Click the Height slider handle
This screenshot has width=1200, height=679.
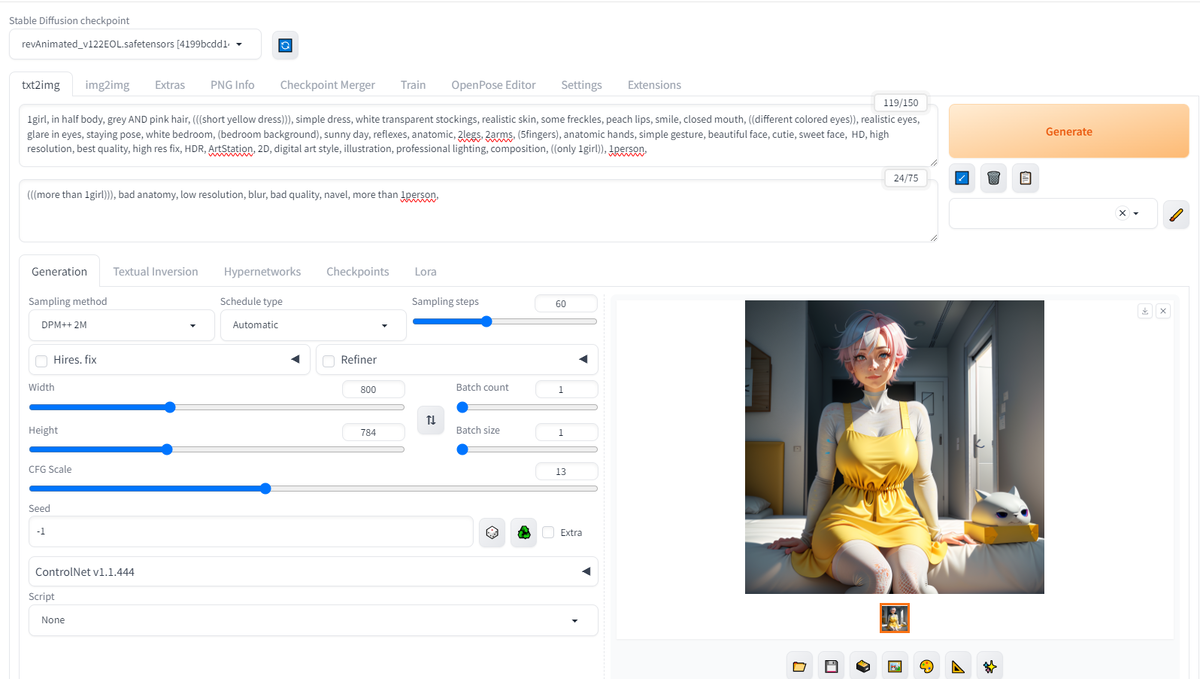click(x=166, y=450)
